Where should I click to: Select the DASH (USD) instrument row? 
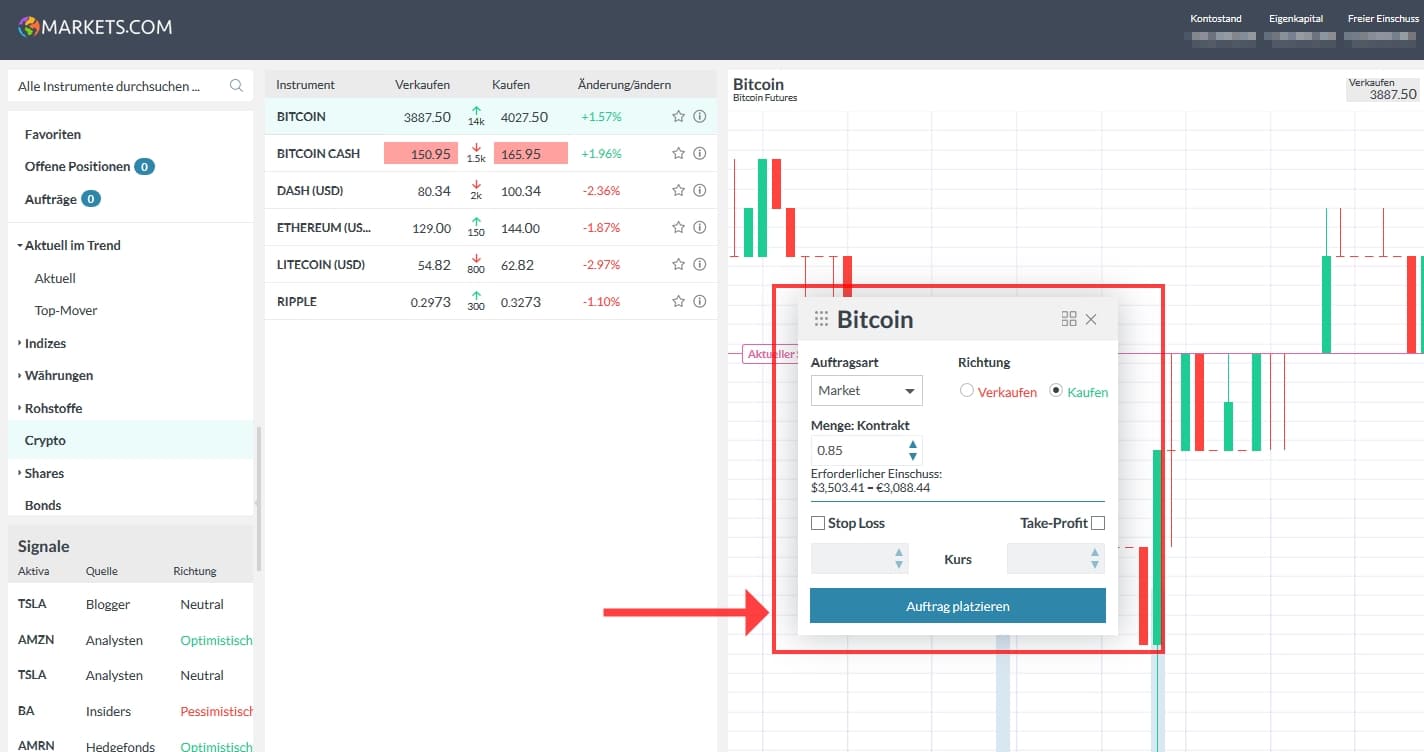(490, 191)
